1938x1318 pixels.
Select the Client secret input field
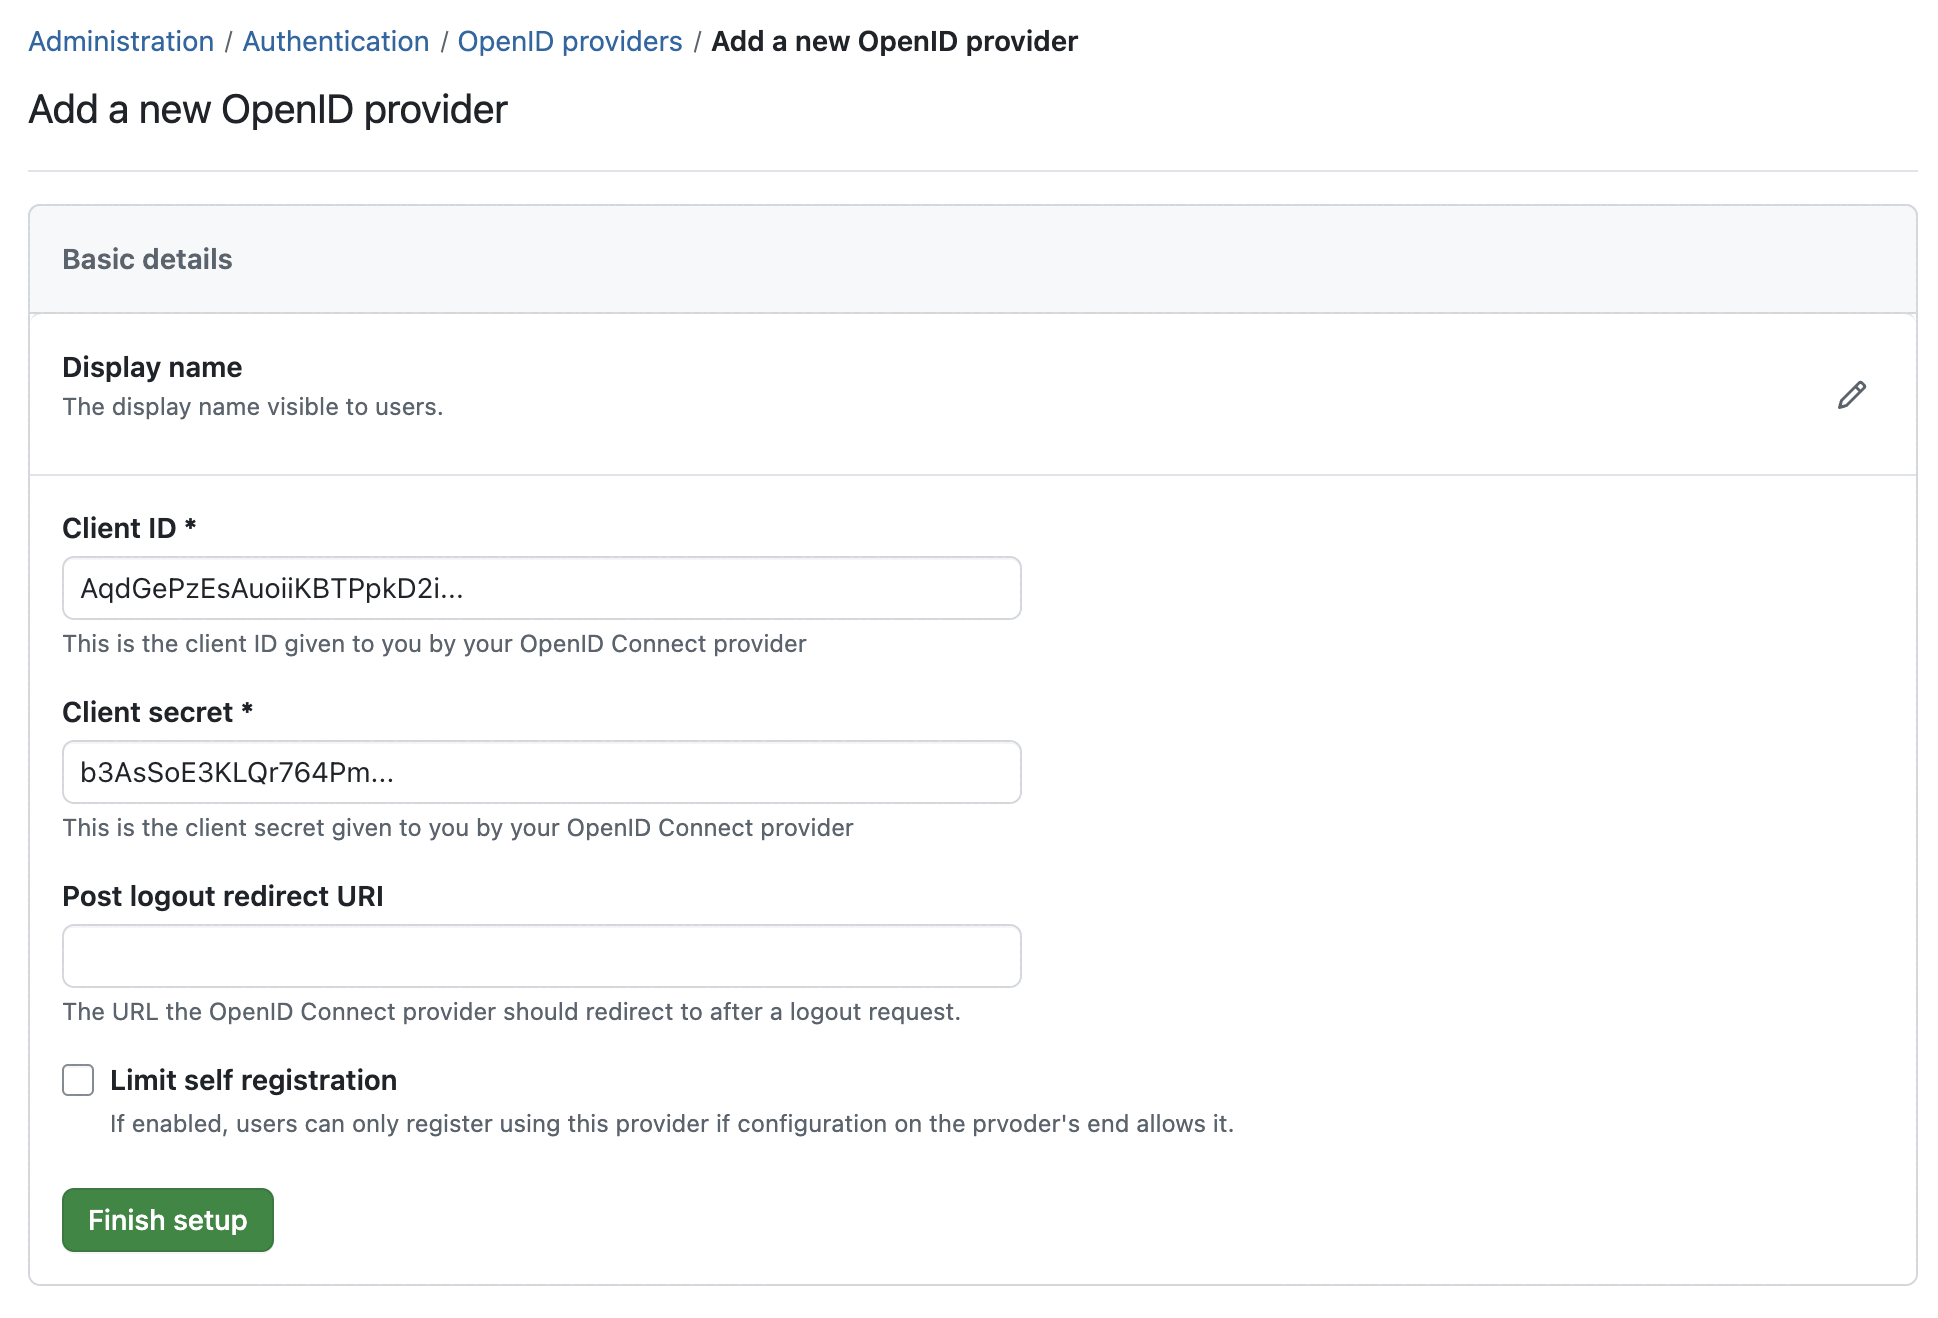pos(540,772)
